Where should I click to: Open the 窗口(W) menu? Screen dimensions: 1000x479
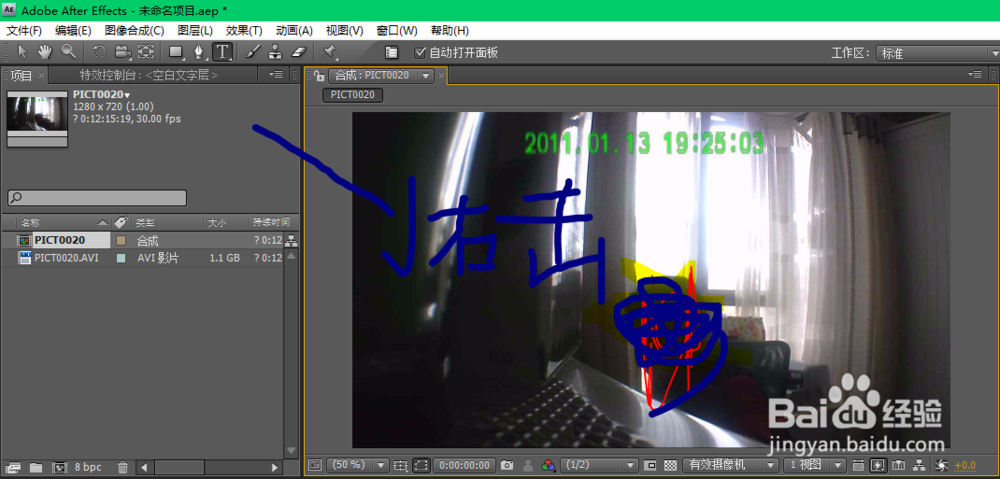397,31
